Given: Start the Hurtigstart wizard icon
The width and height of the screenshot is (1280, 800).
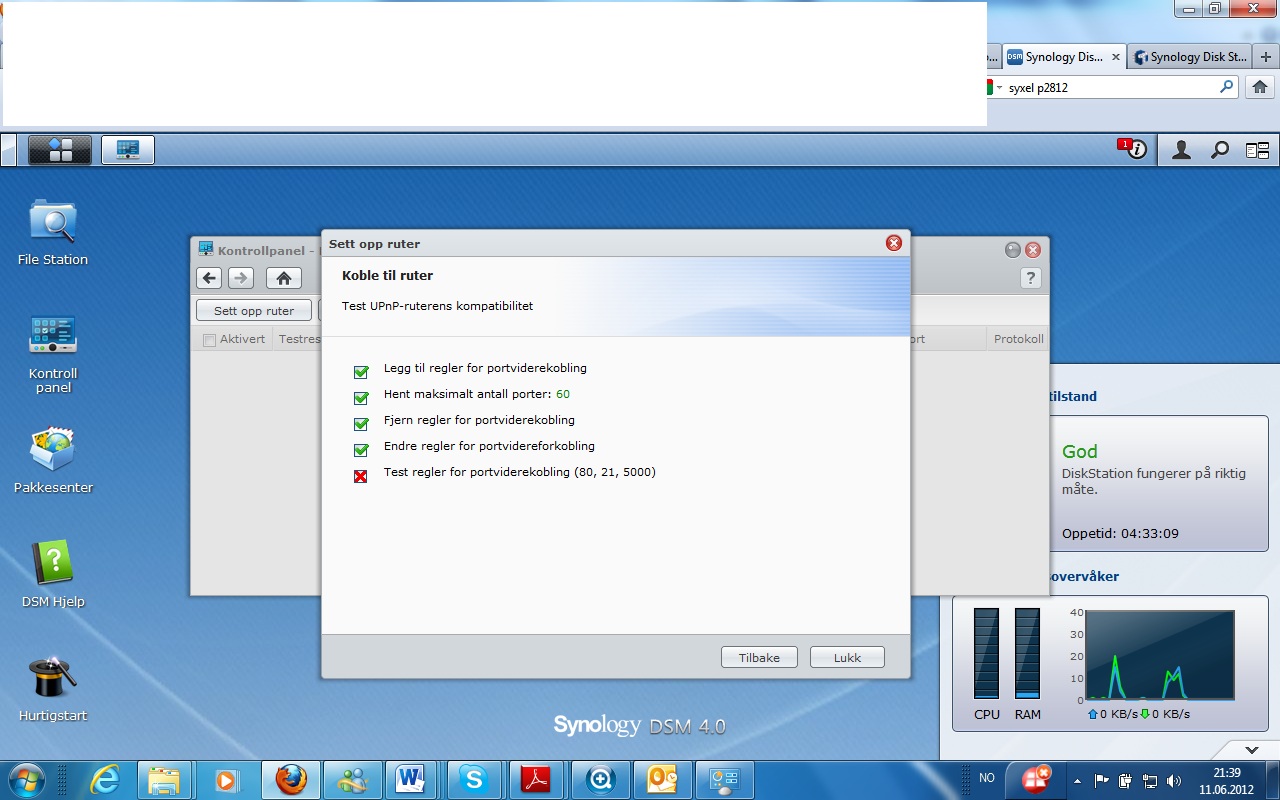Looking at the screenshot, I should pyautogui.click(x=53, y=688).
